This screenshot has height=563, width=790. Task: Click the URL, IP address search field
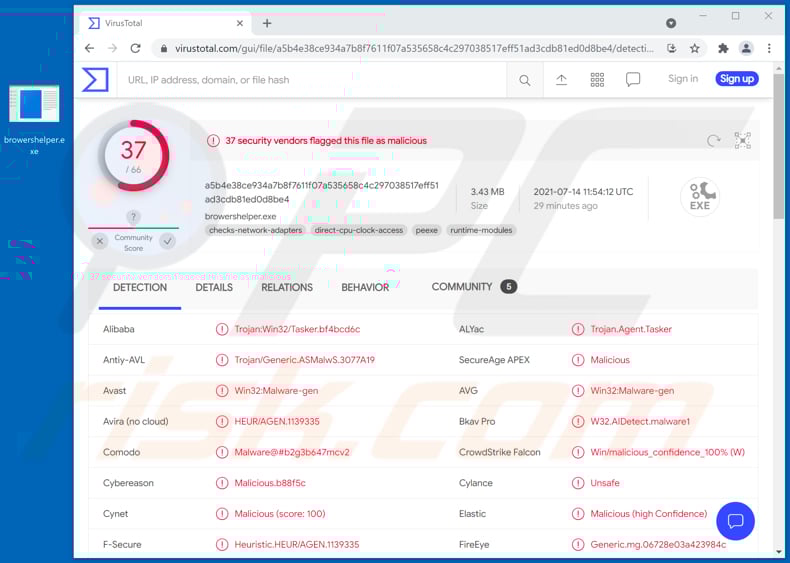tap(311, 80)
